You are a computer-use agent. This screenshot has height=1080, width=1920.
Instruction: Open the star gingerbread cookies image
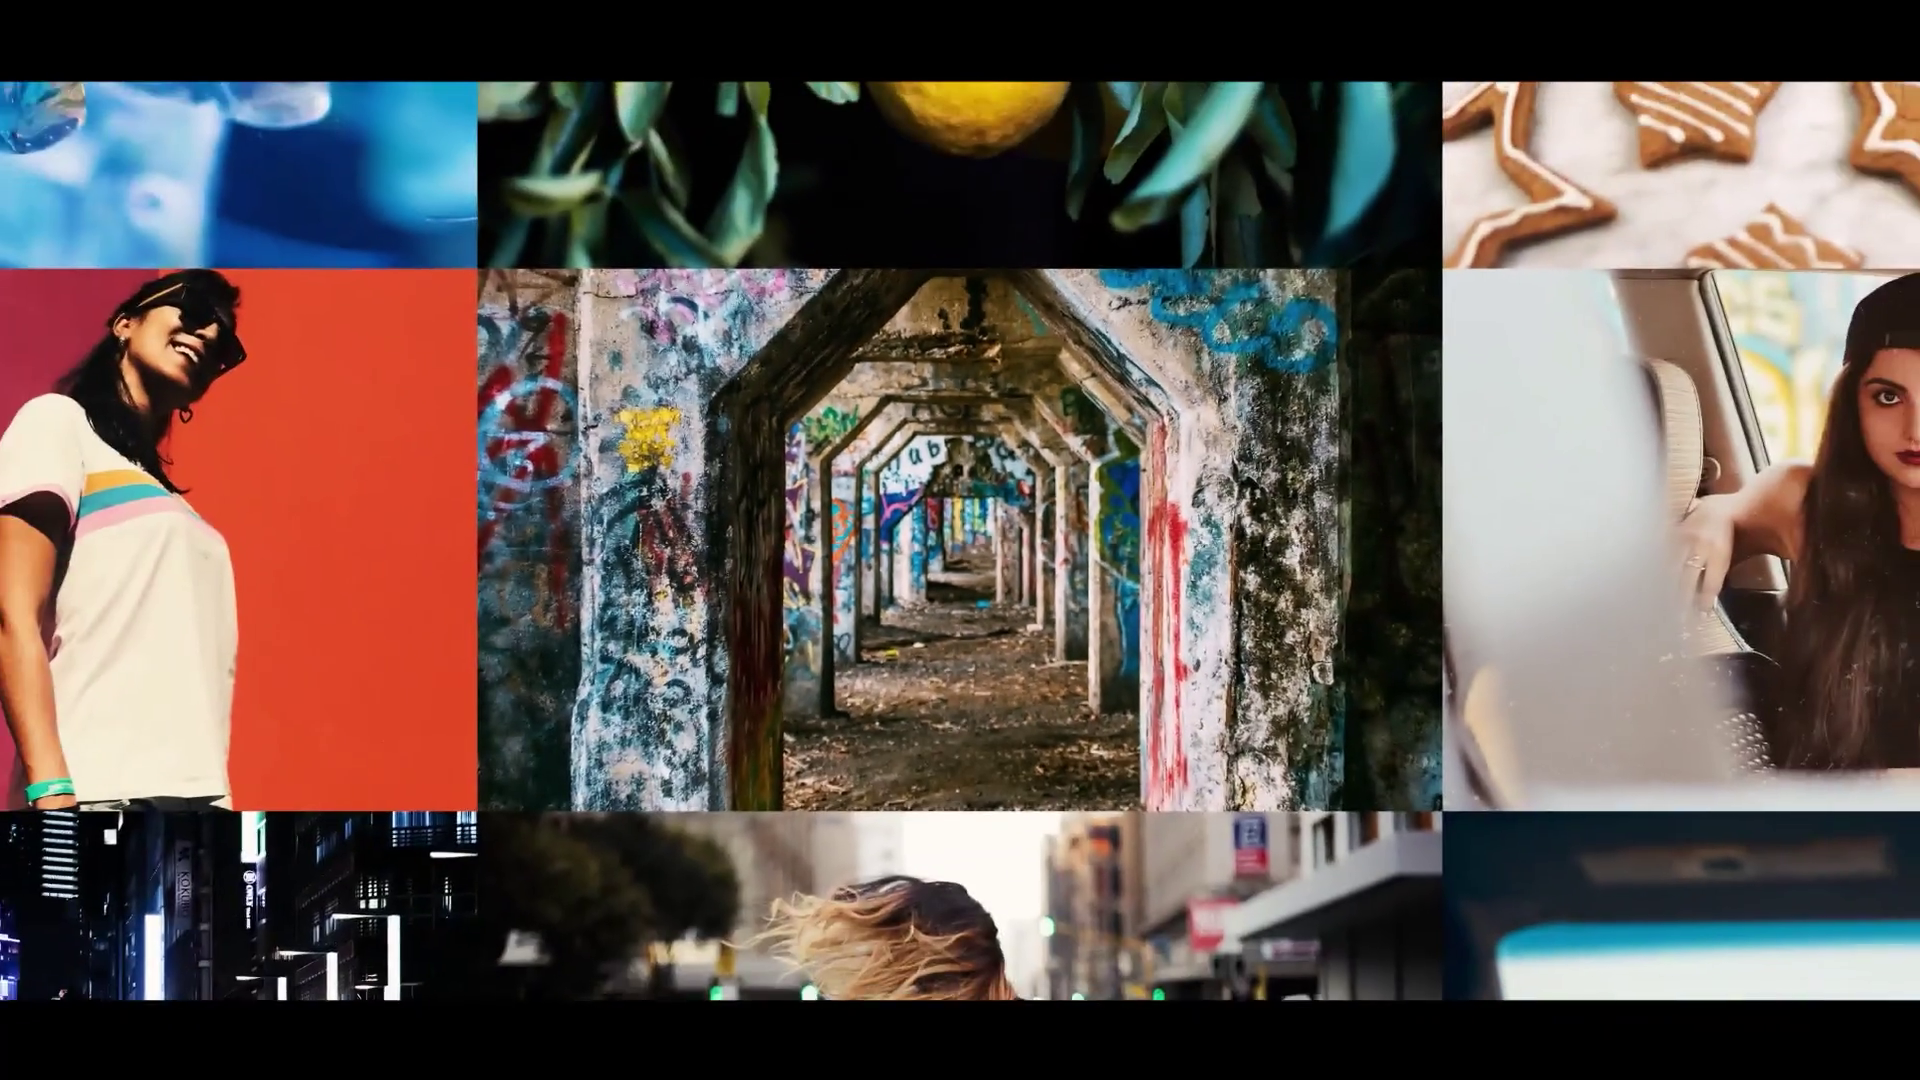[1680, 175]
